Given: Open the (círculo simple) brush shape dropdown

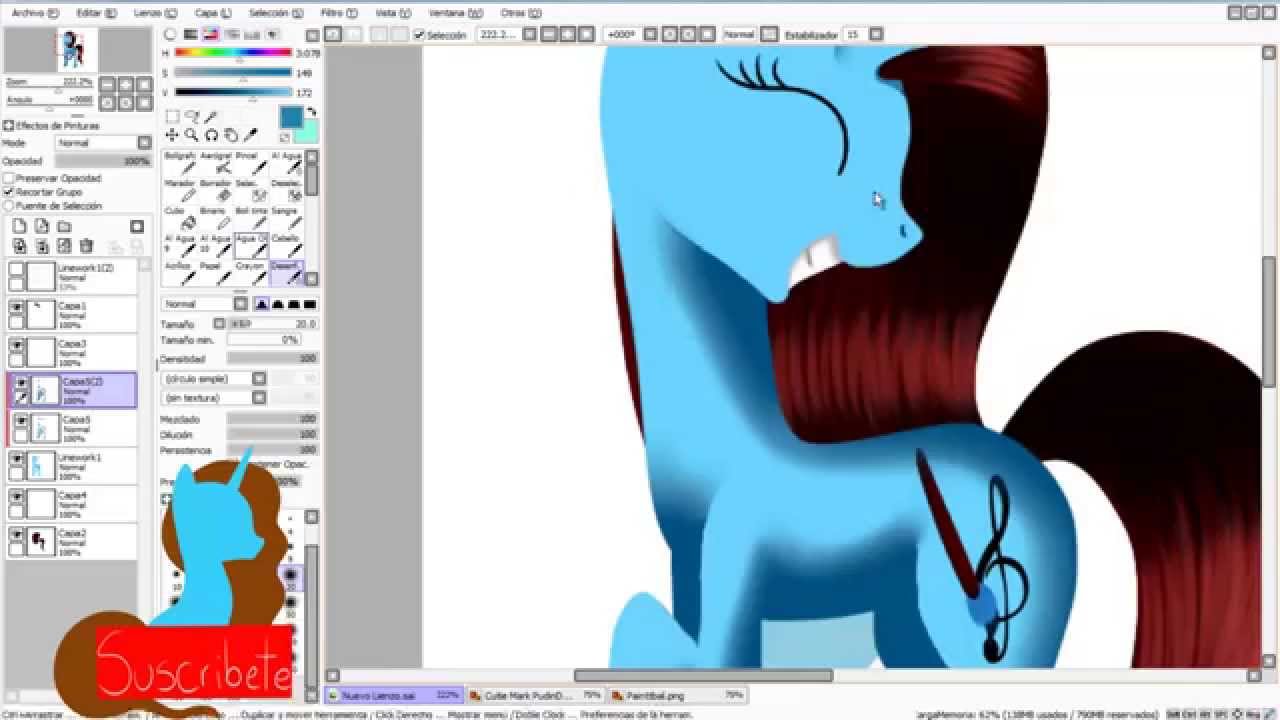Looking at the screenshot, I should (259, 379).
